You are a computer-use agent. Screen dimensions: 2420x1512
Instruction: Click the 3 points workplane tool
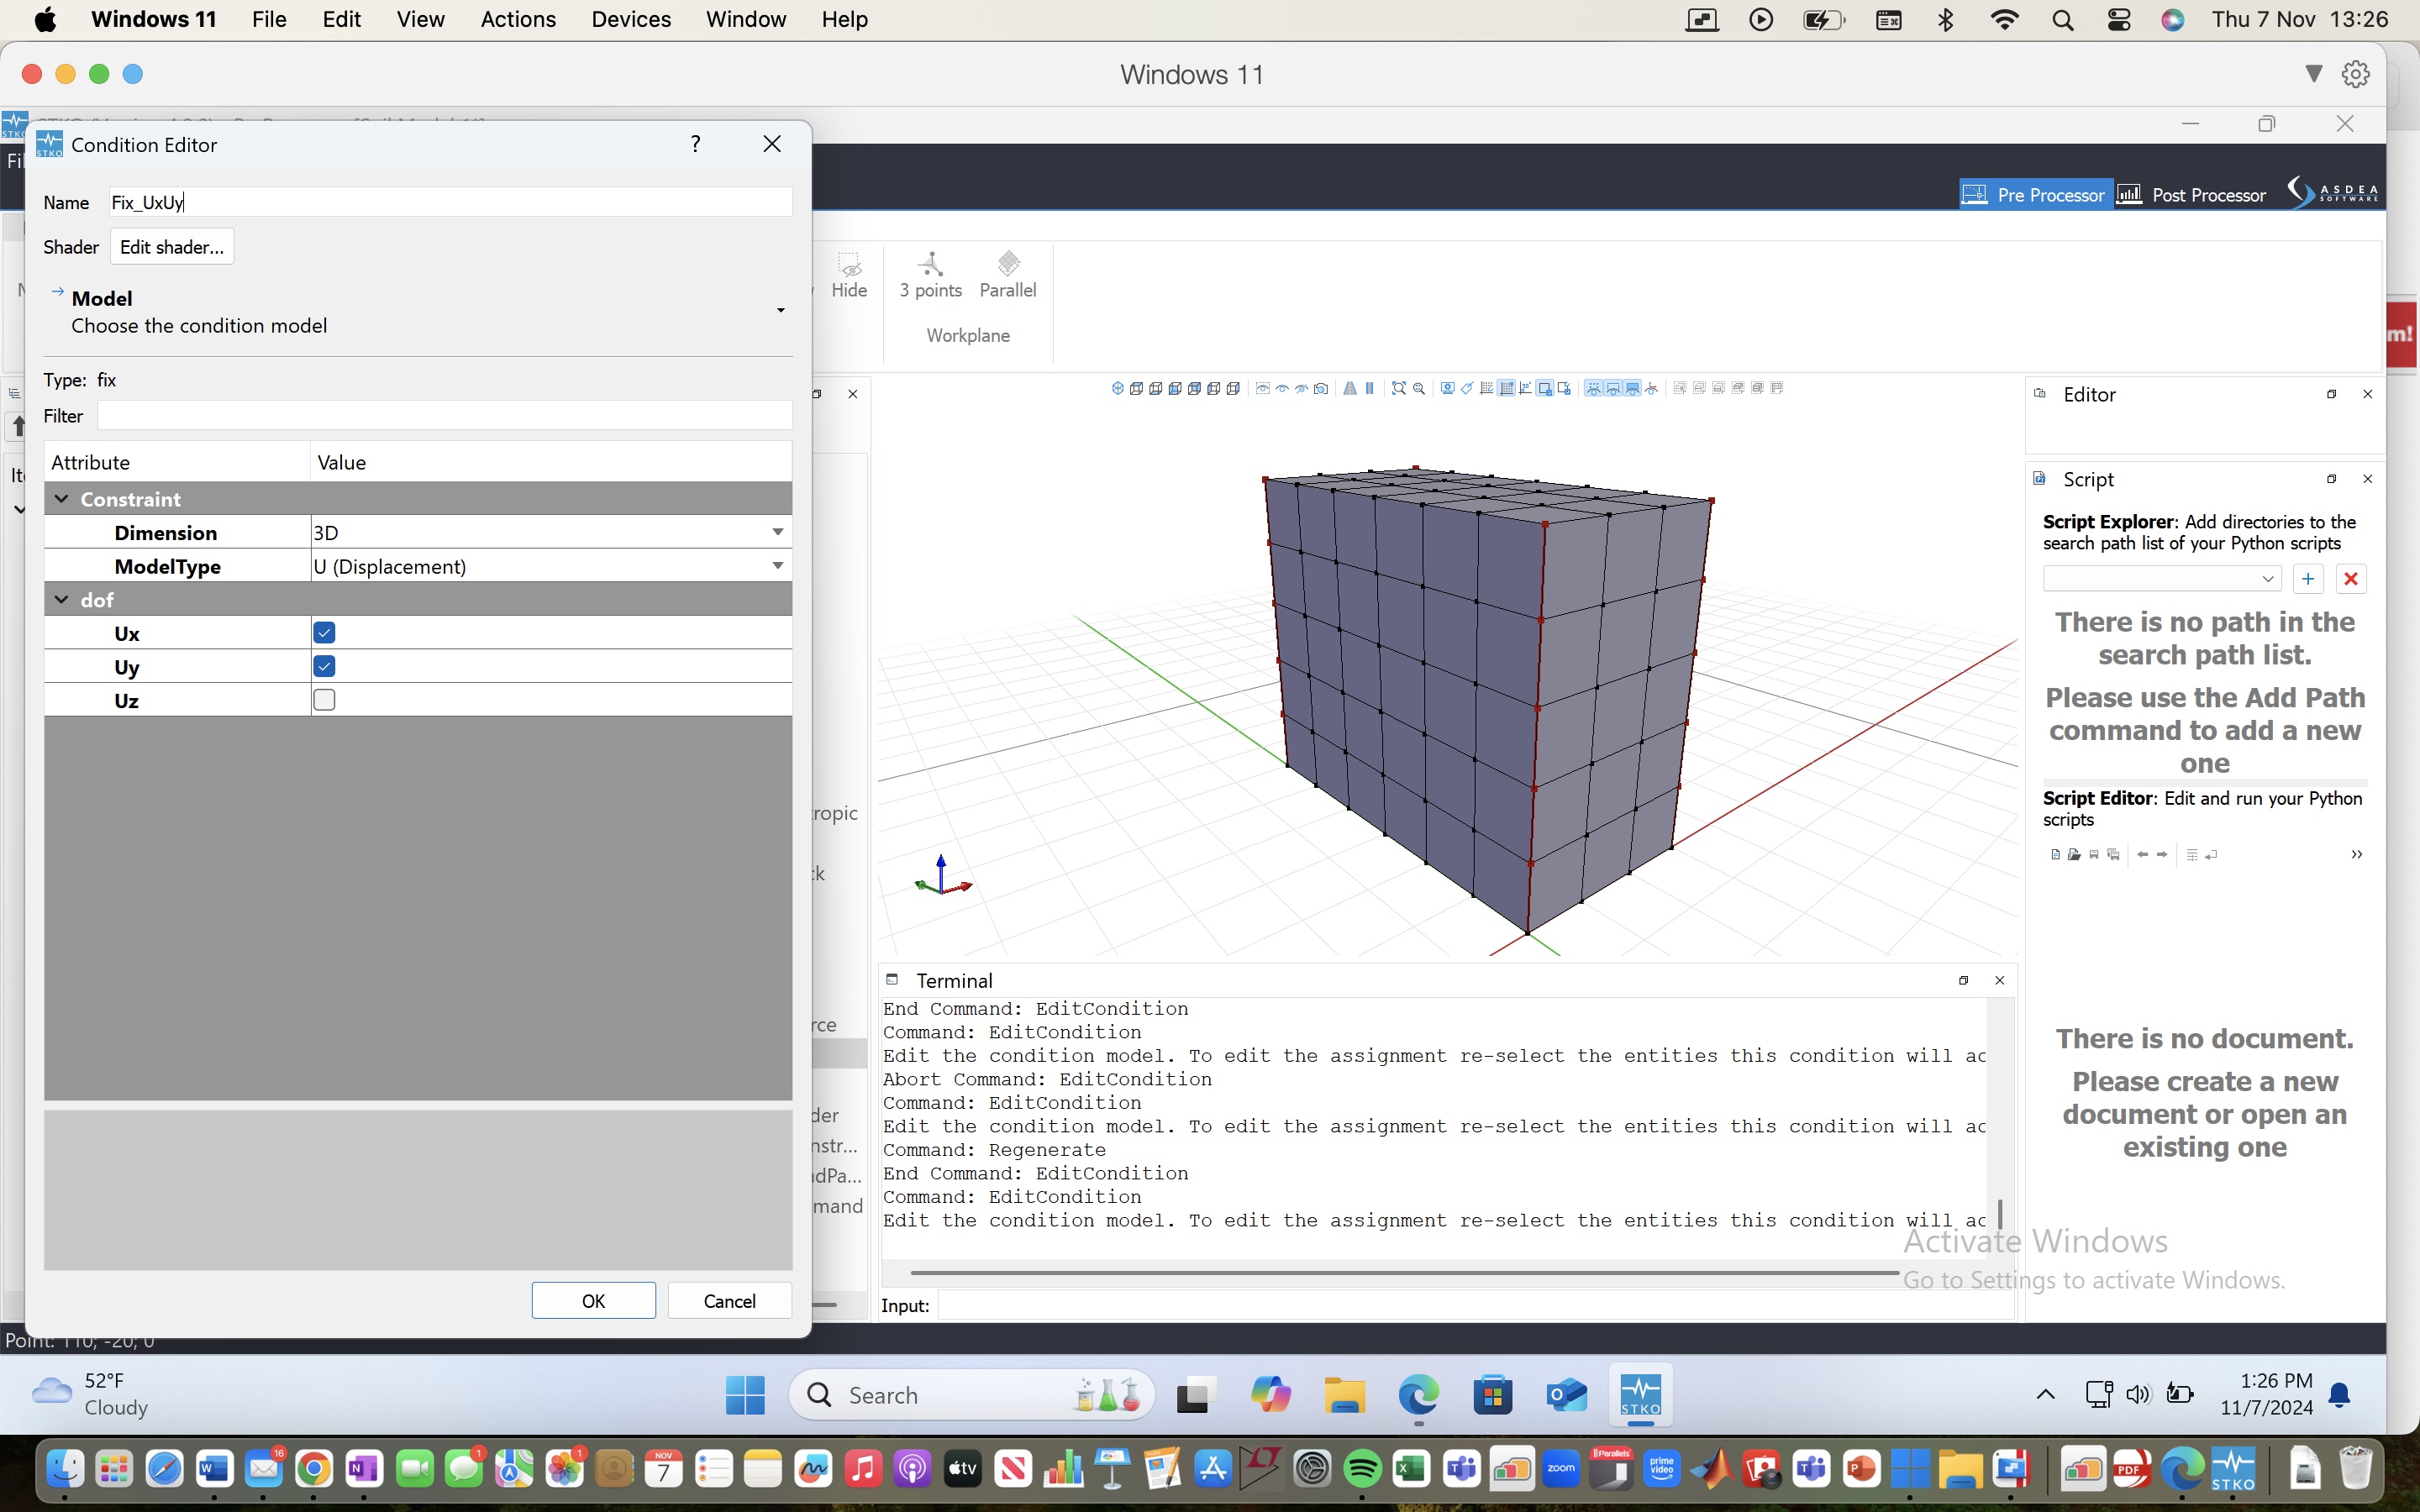coord(930,276)
